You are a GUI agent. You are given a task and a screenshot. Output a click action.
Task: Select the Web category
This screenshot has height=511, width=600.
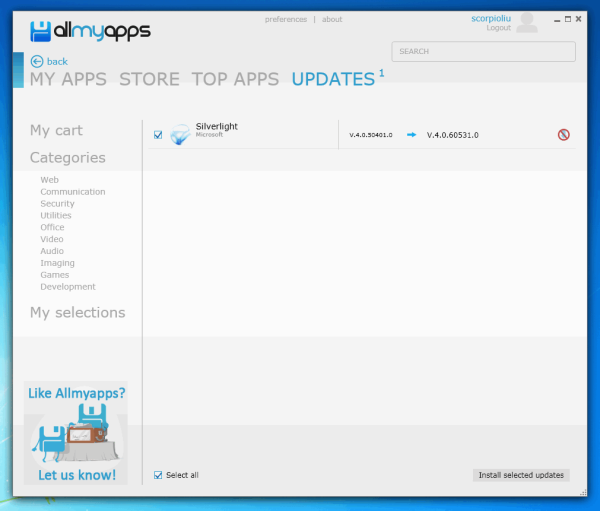click(49, 180)
